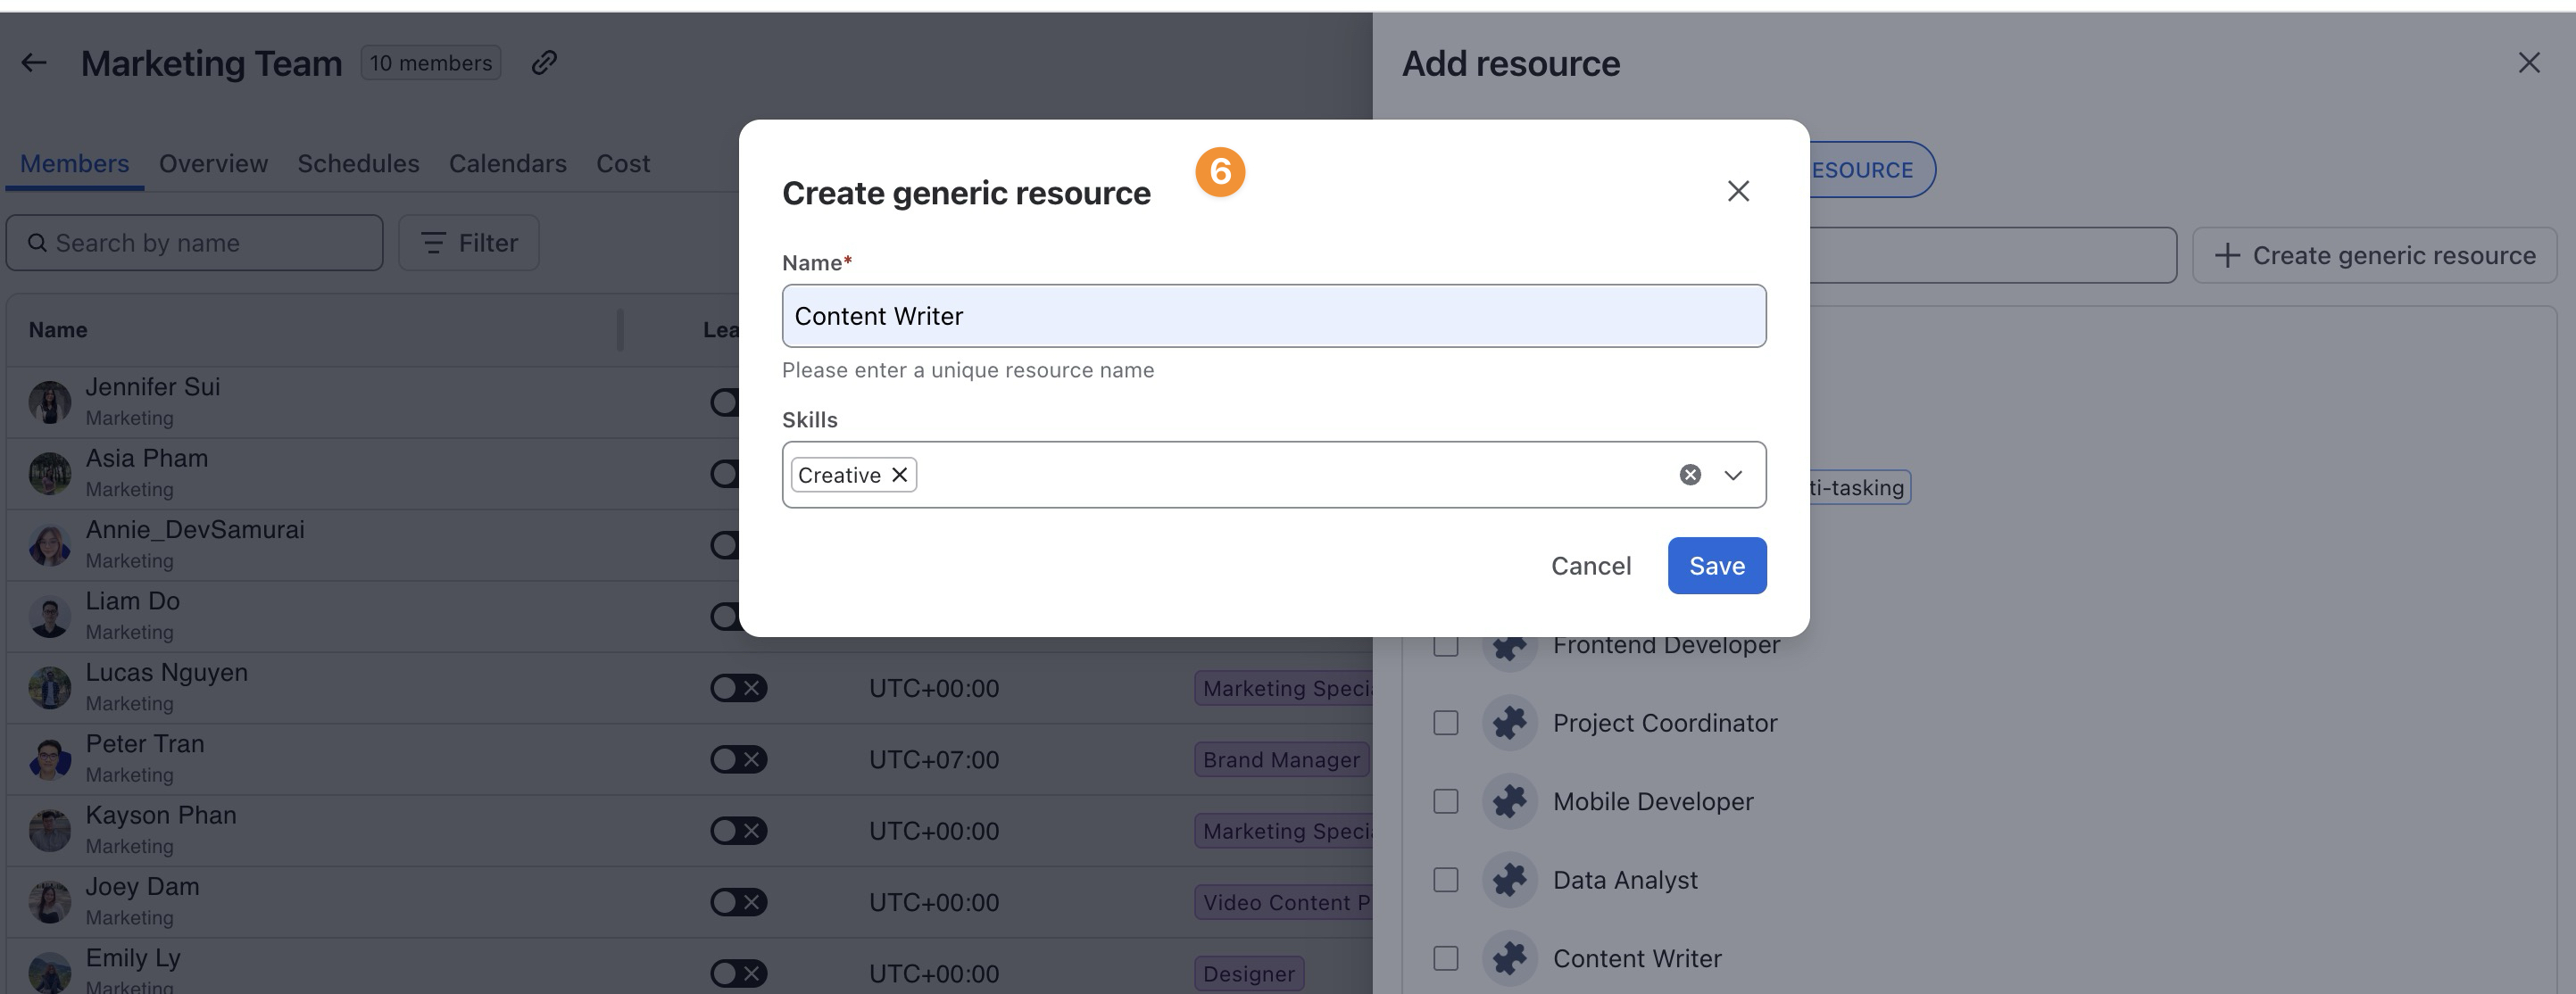Click Project Coordinator resource label

point(1665,723)
